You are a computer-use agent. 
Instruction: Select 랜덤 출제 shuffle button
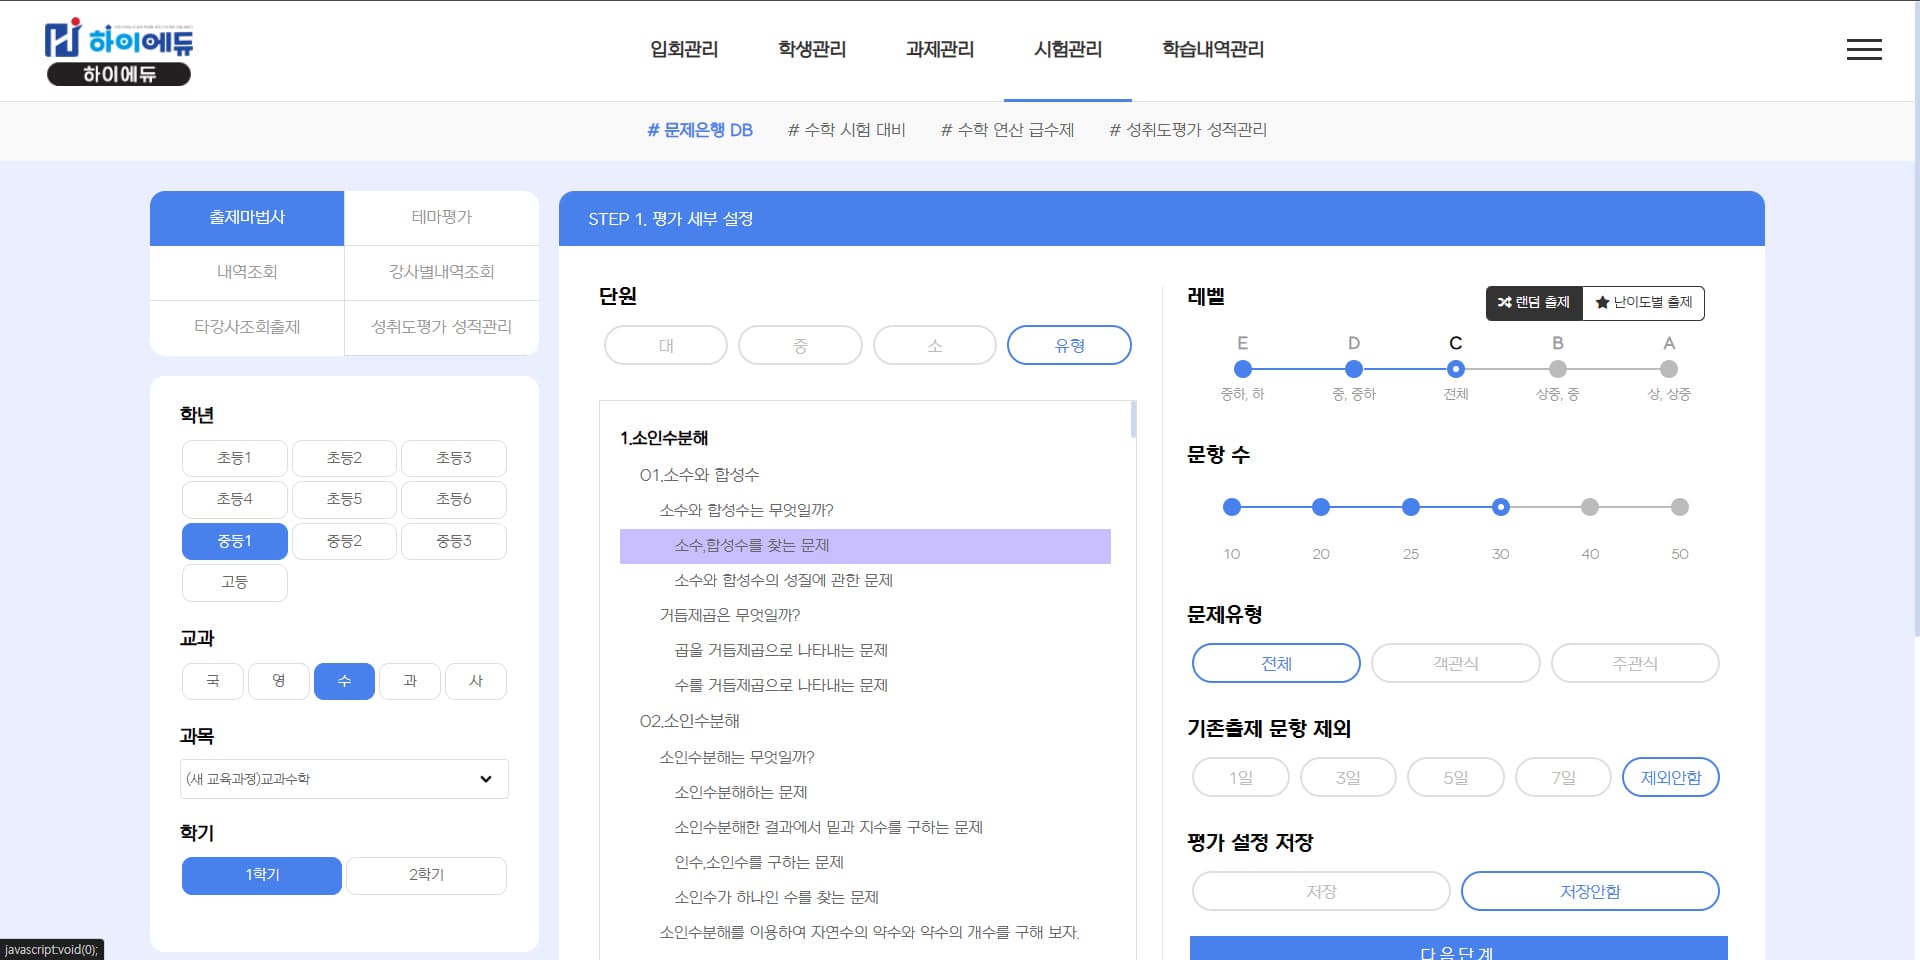pyautogui.click(x=1534, y=302)
